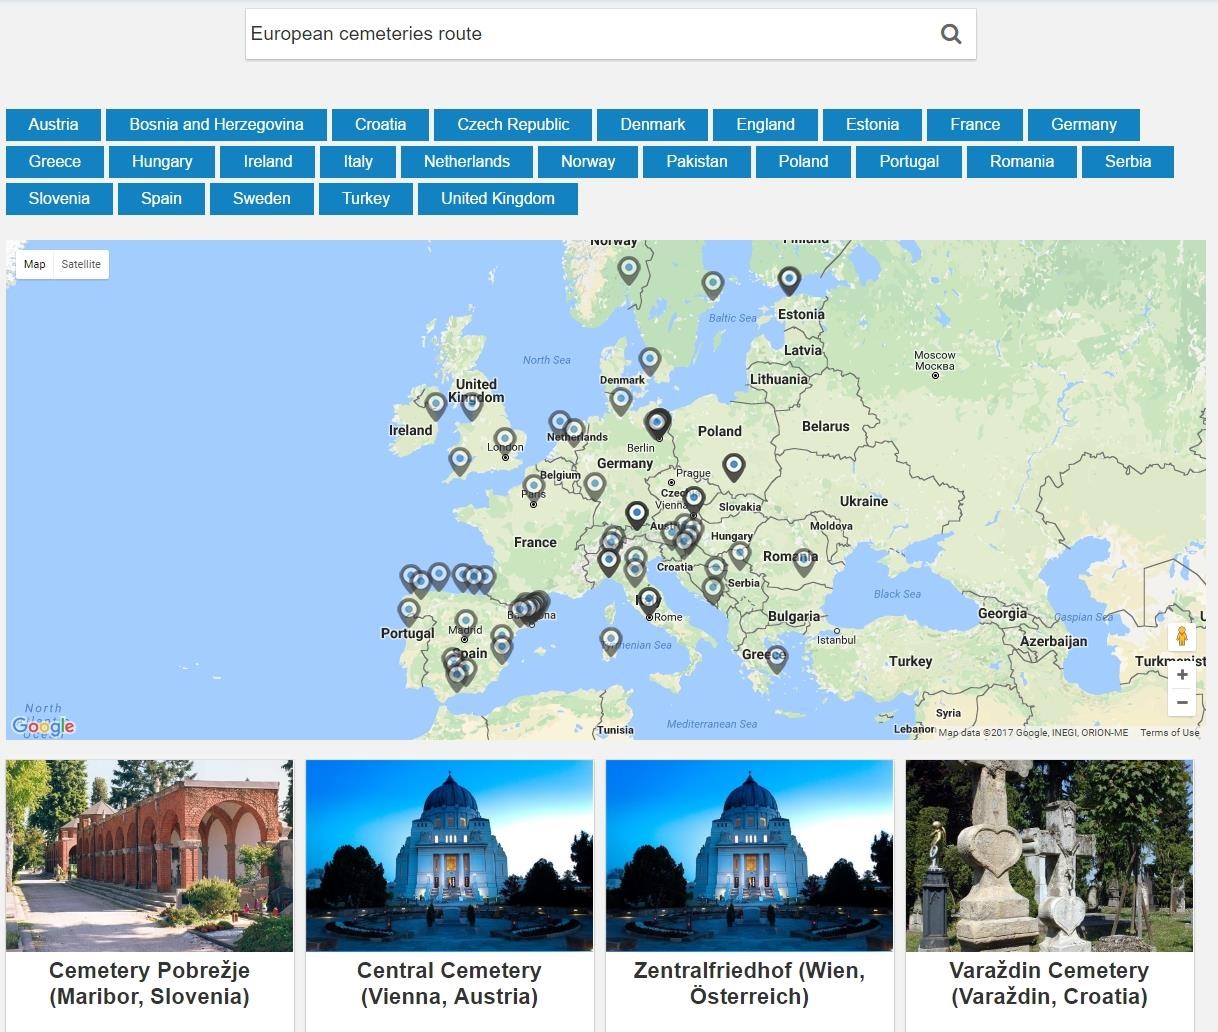
Task: Click into the cemeteries search field
Action: point(590,34)
